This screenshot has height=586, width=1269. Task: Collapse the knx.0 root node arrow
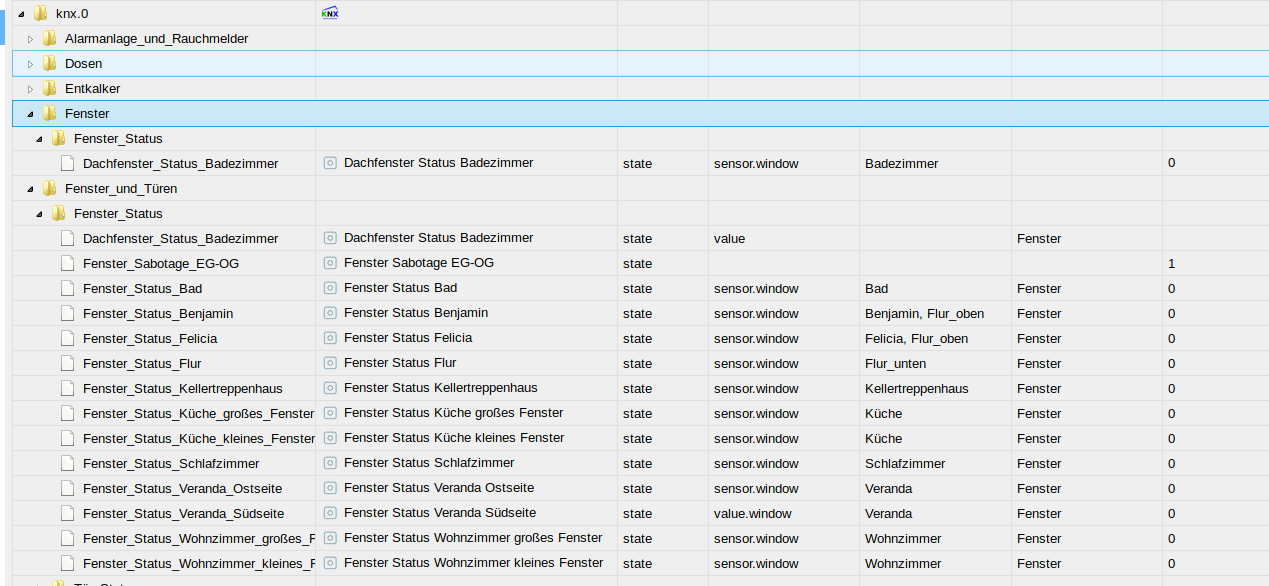(x=22, y=14)
